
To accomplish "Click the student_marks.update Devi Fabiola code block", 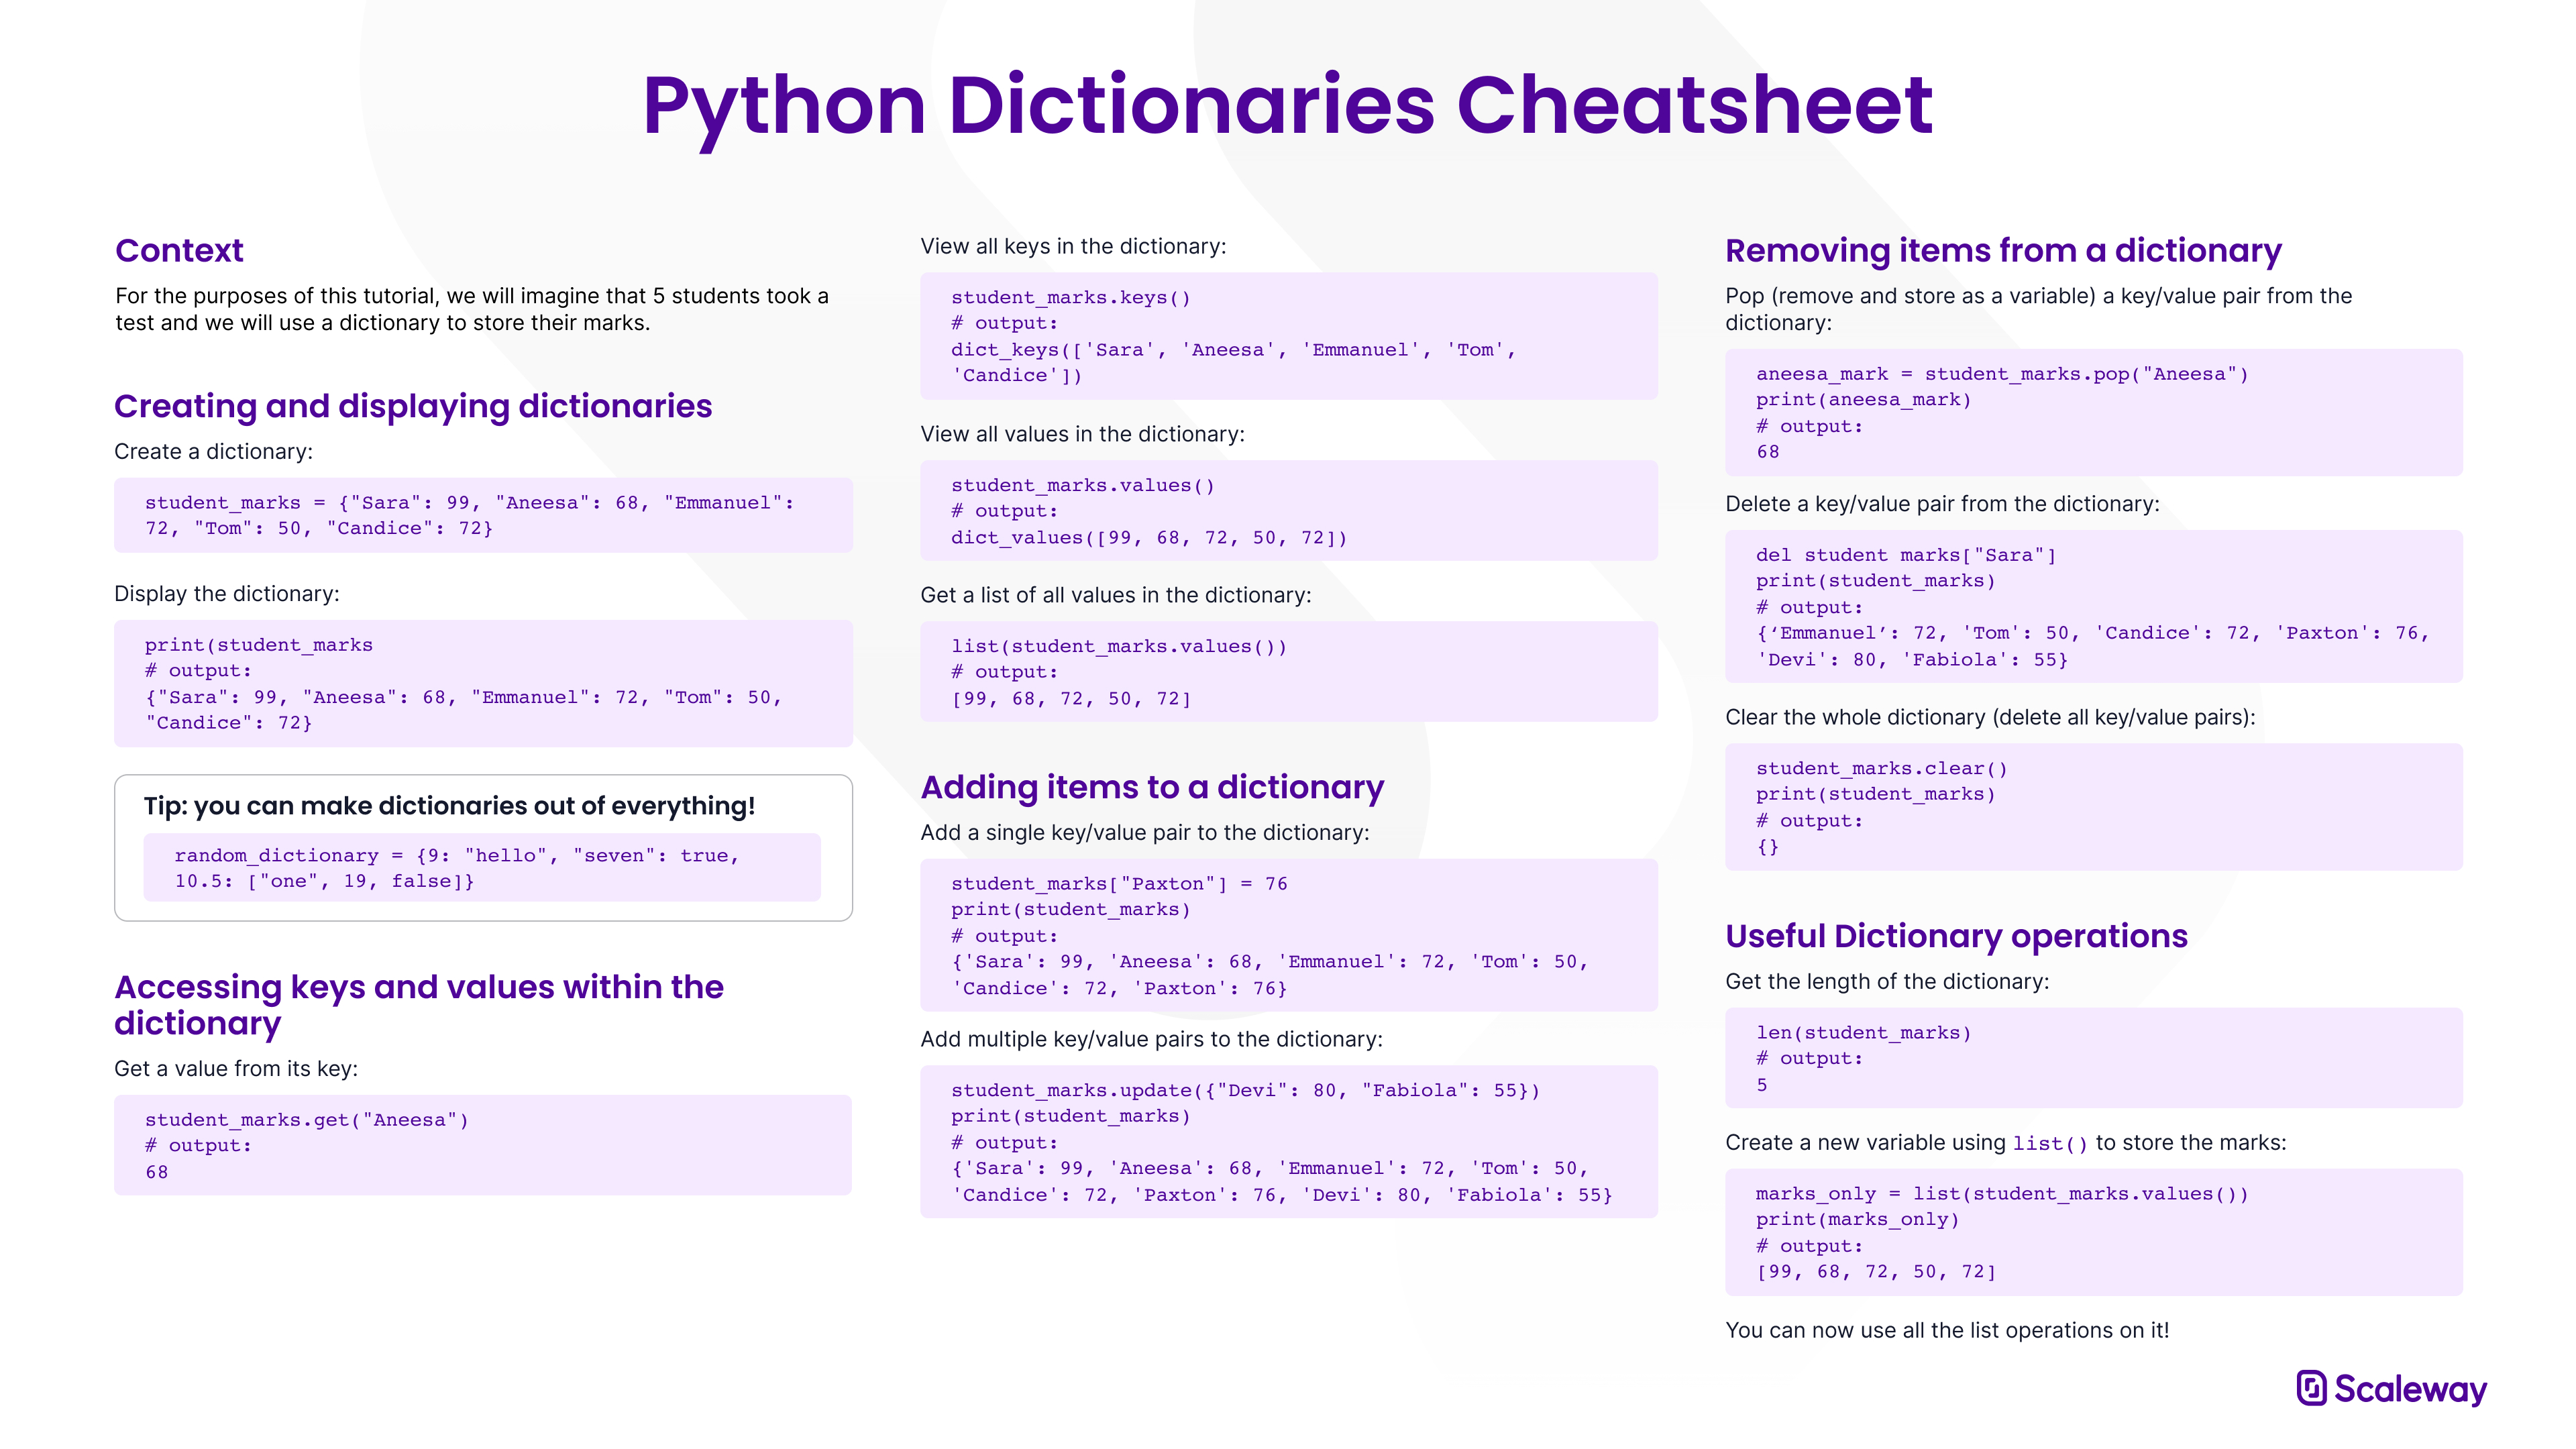I will (1288, 1141).
